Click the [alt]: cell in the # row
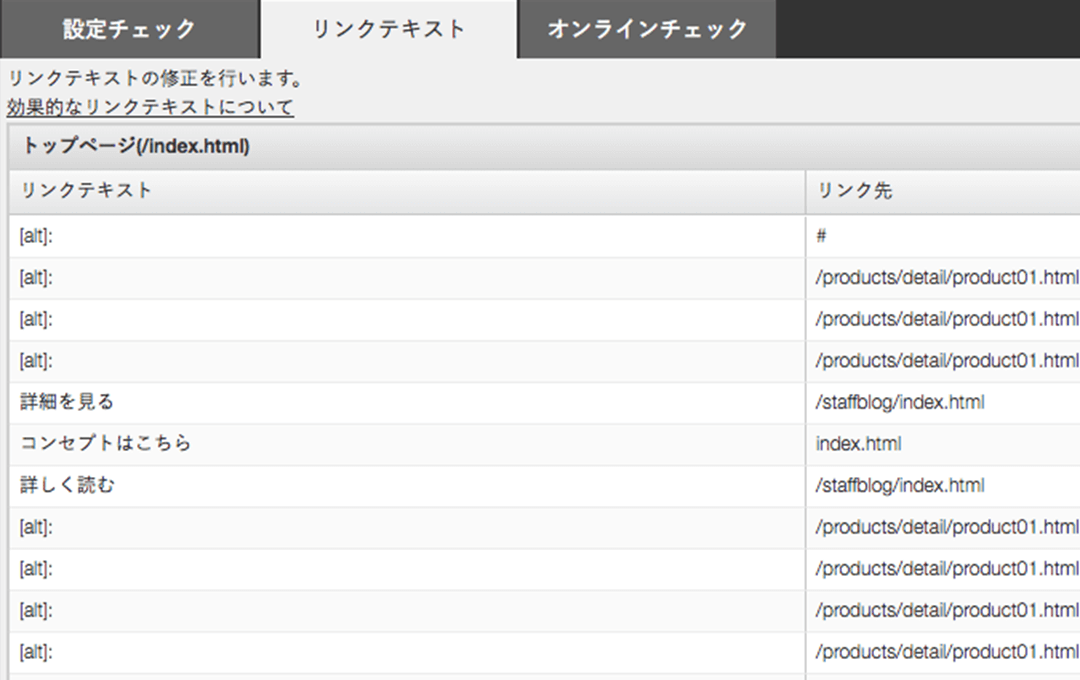Screen dimensions: 1080x680 pos(407,236)
